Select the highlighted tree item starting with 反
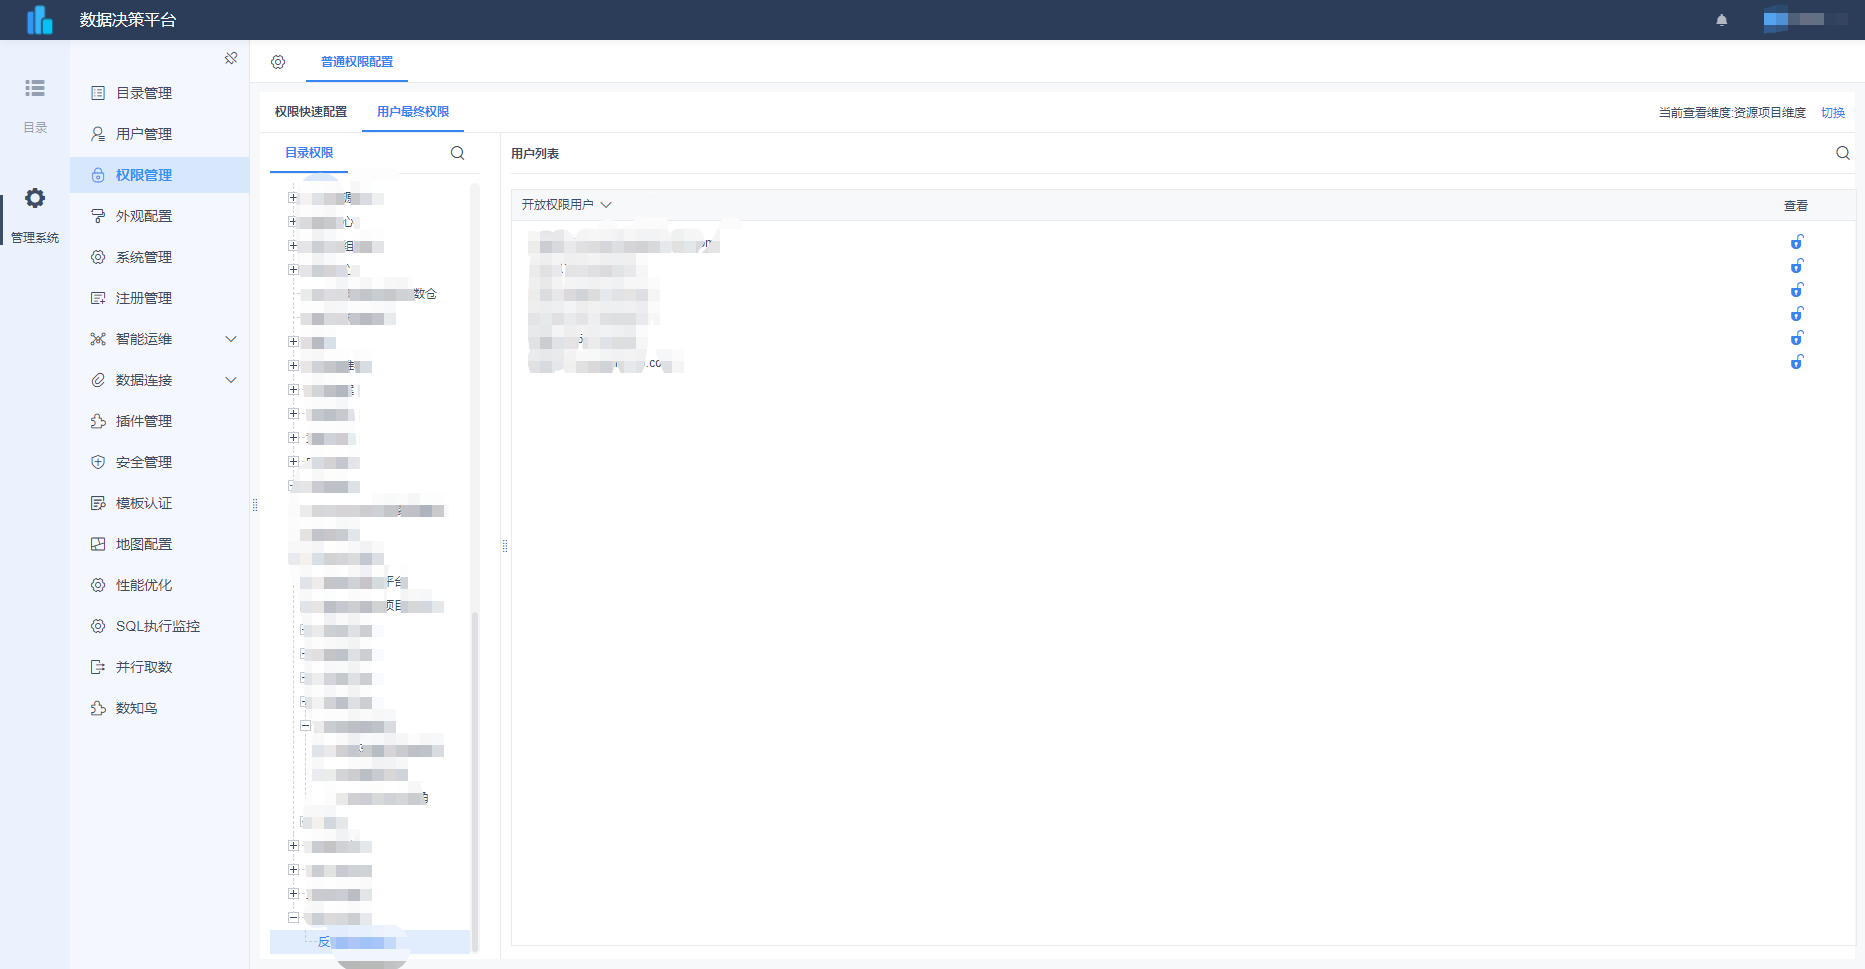1865x969 pixels. pyautogui.click(x=370, y=942)
